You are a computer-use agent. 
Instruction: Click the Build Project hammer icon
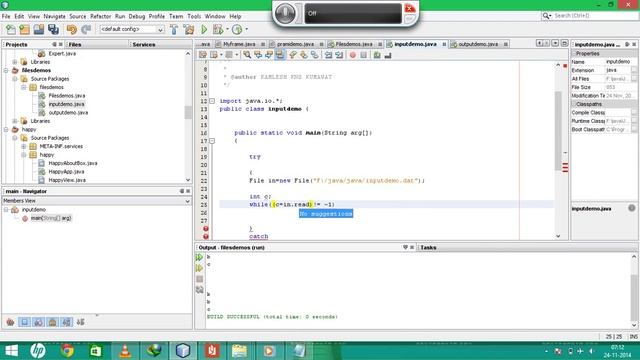[x=174, y=29]
